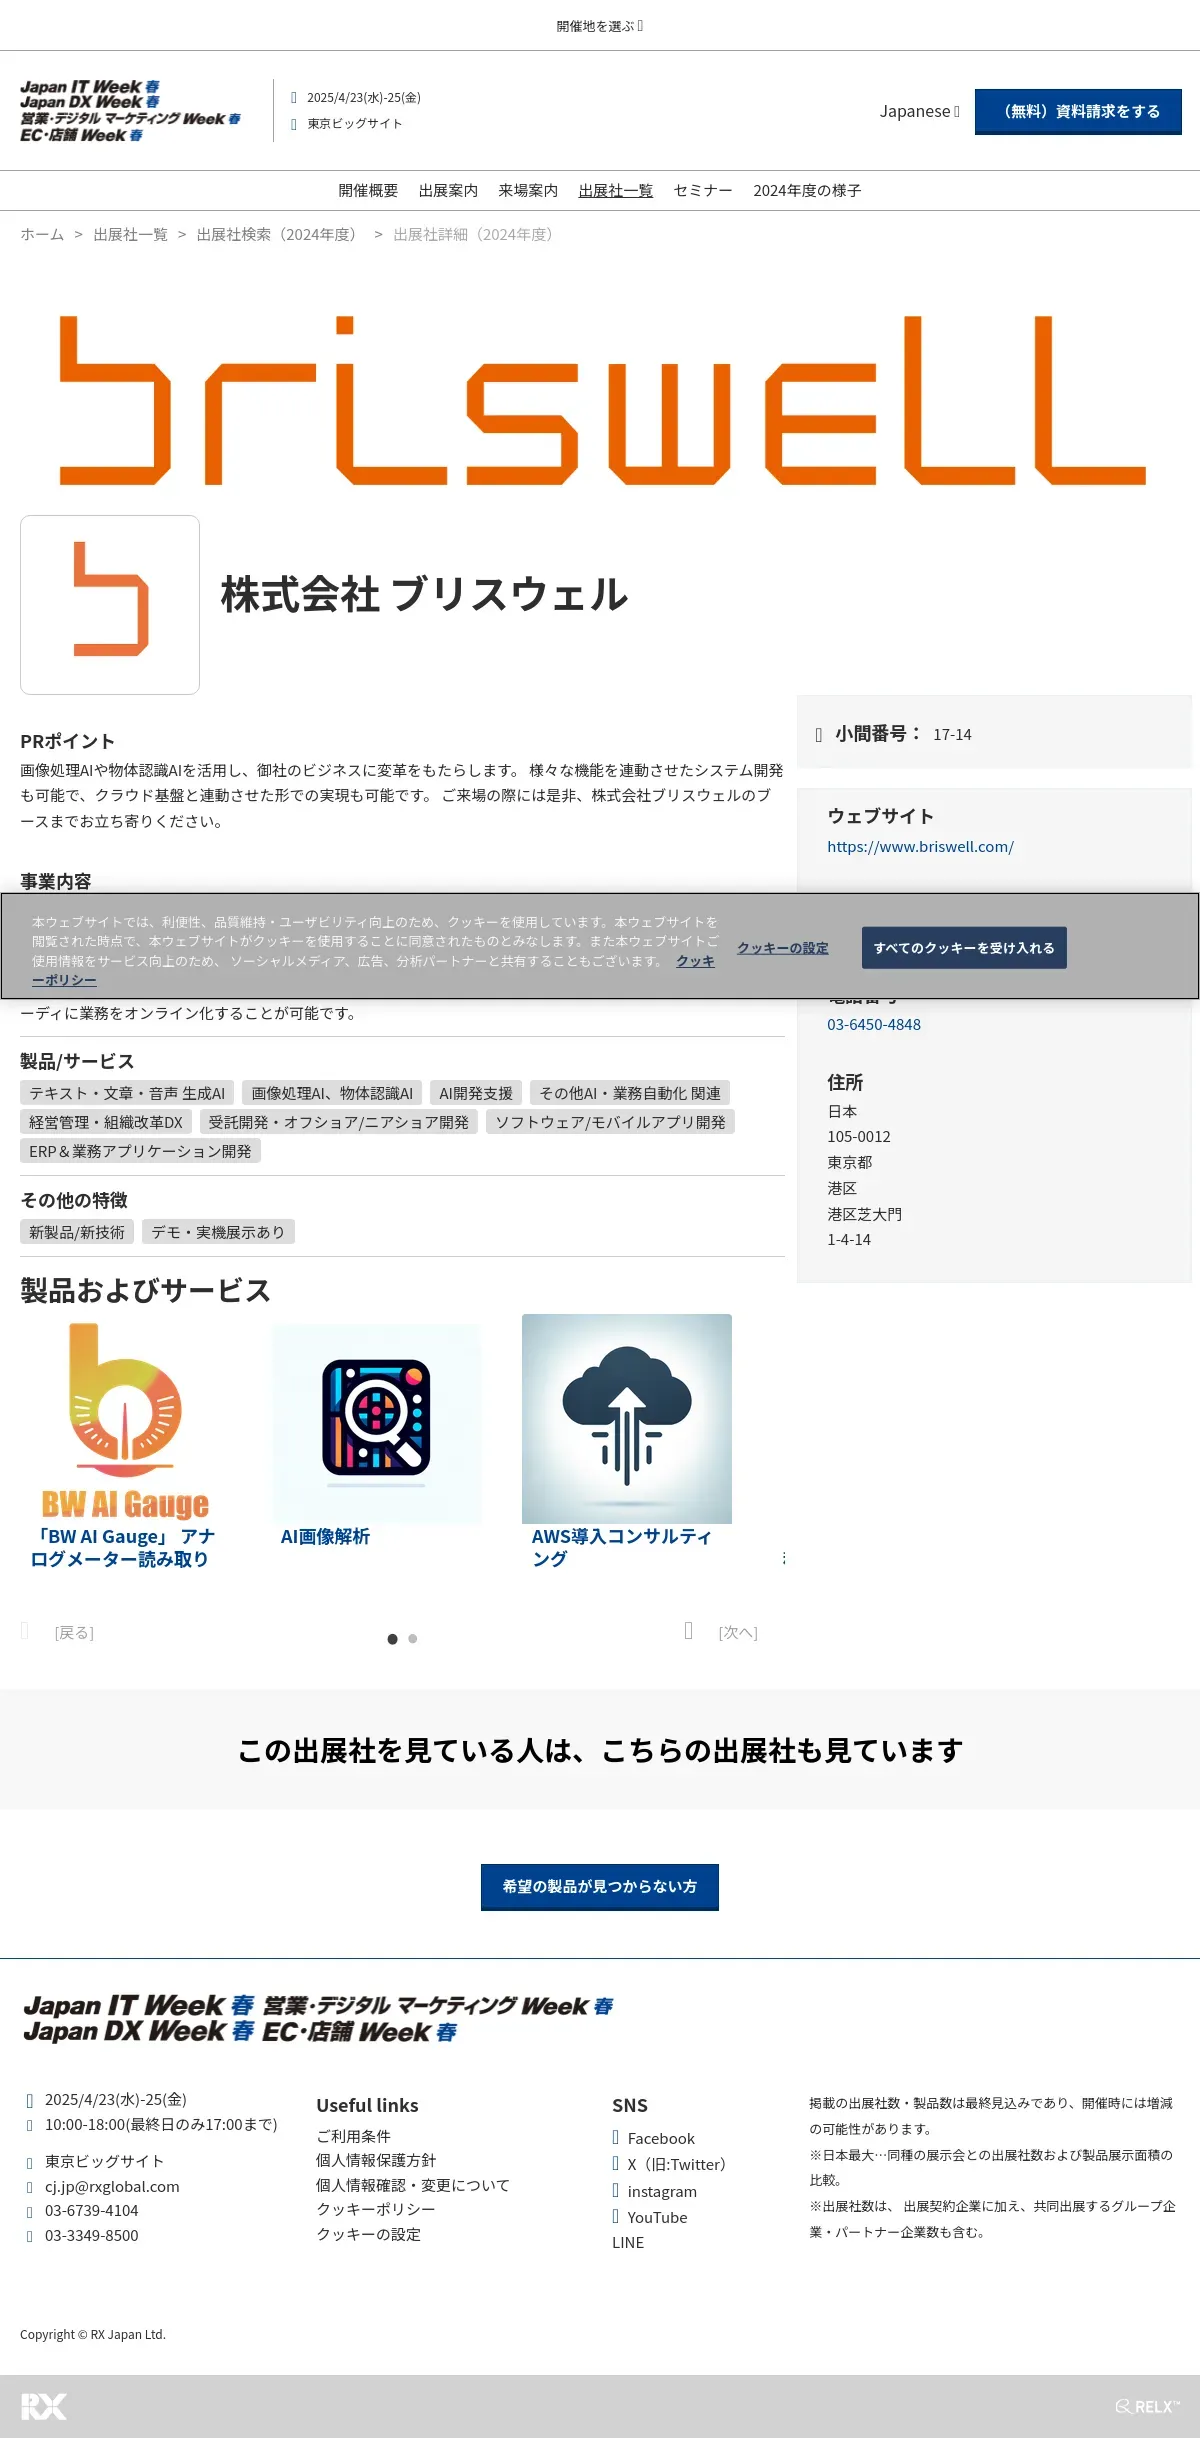Open the 出展案内 menu item
Screen dimensions: 1200x2438
(x=448, y=190)
